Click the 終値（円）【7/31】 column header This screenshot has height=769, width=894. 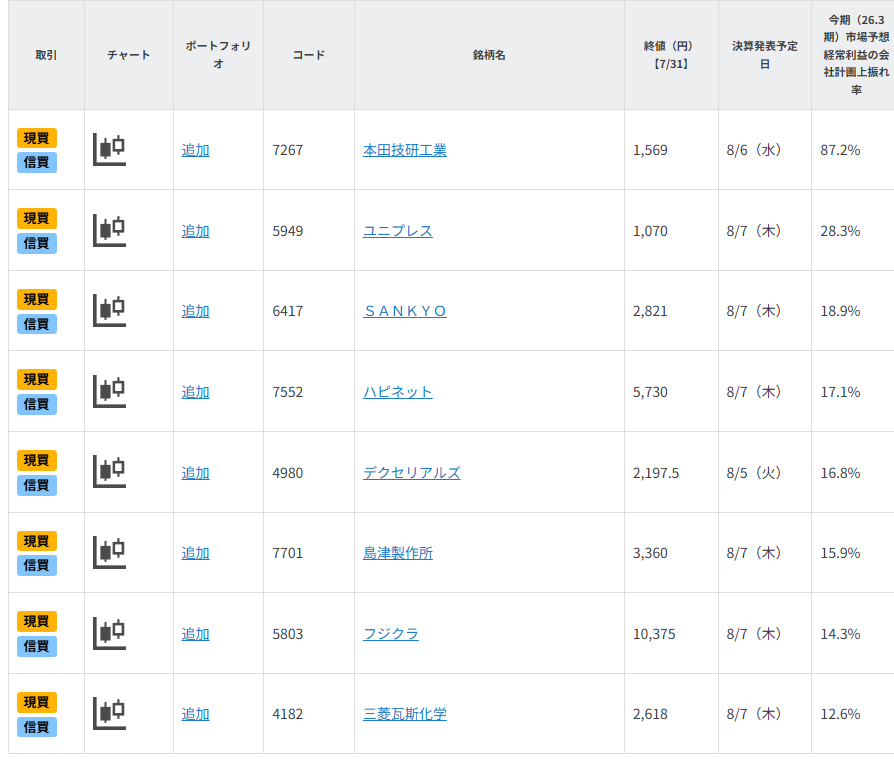(x=671, y=55)
